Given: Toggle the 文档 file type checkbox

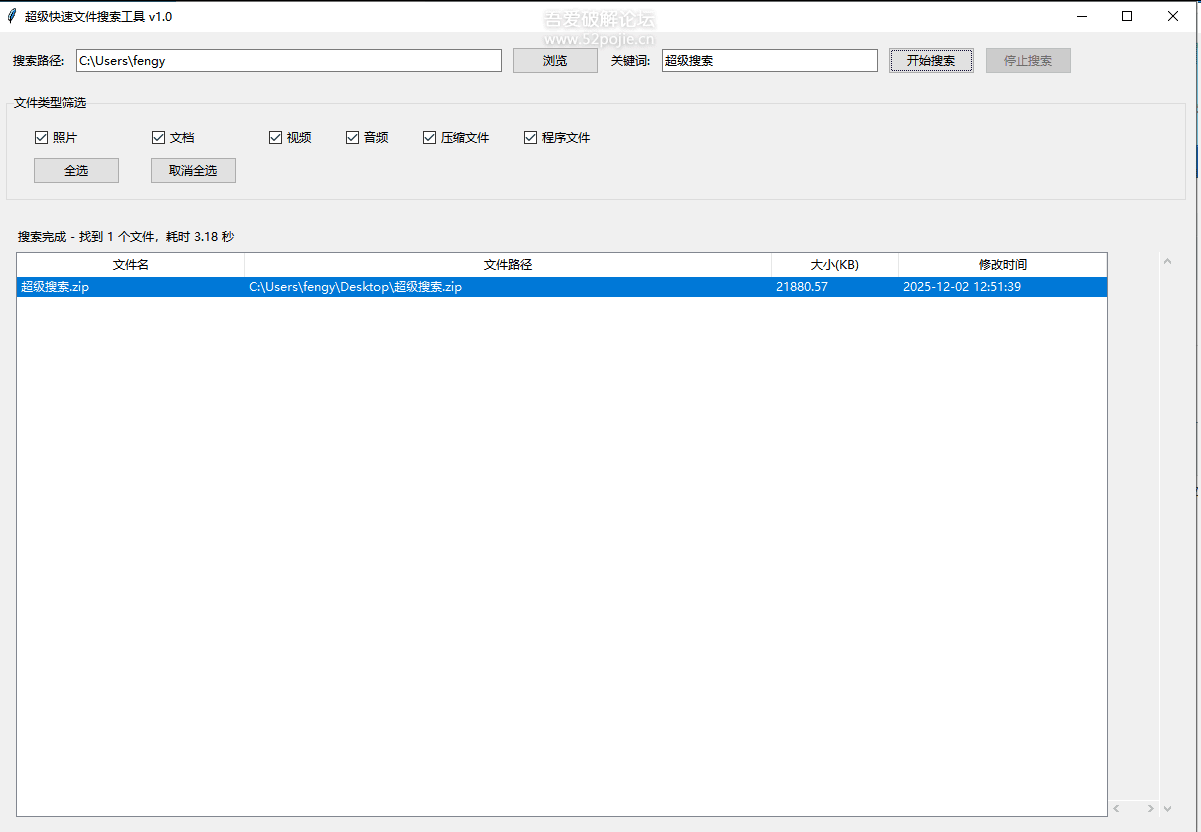Looking at the screenshot, I should tap(158, 138).
